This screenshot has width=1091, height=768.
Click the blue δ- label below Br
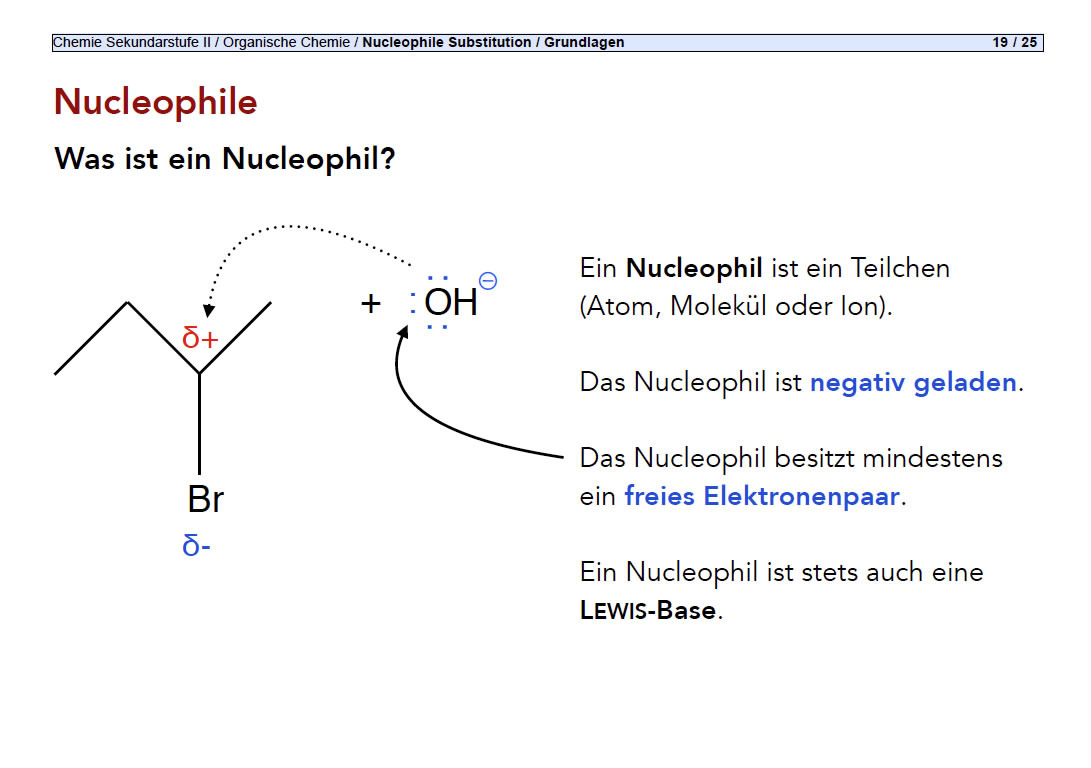(x=197, y=546)
